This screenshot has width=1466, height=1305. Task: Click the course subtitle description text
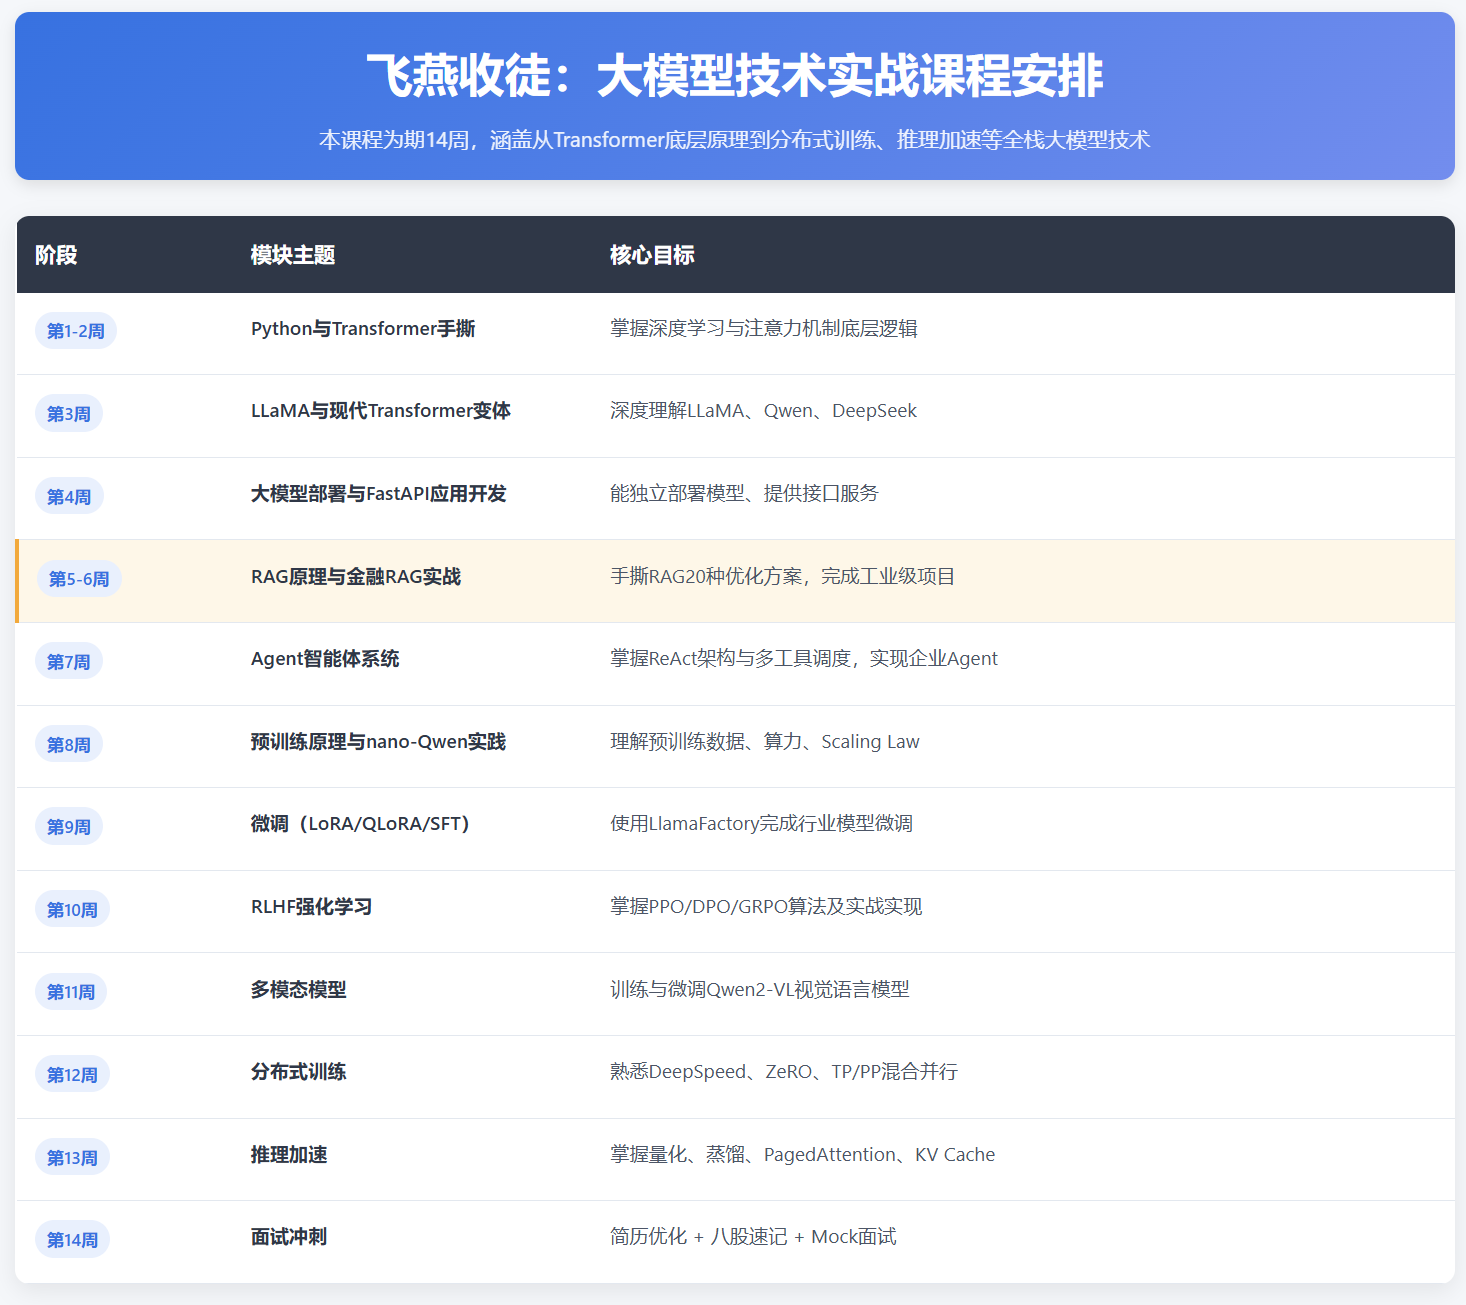[734, 140]
